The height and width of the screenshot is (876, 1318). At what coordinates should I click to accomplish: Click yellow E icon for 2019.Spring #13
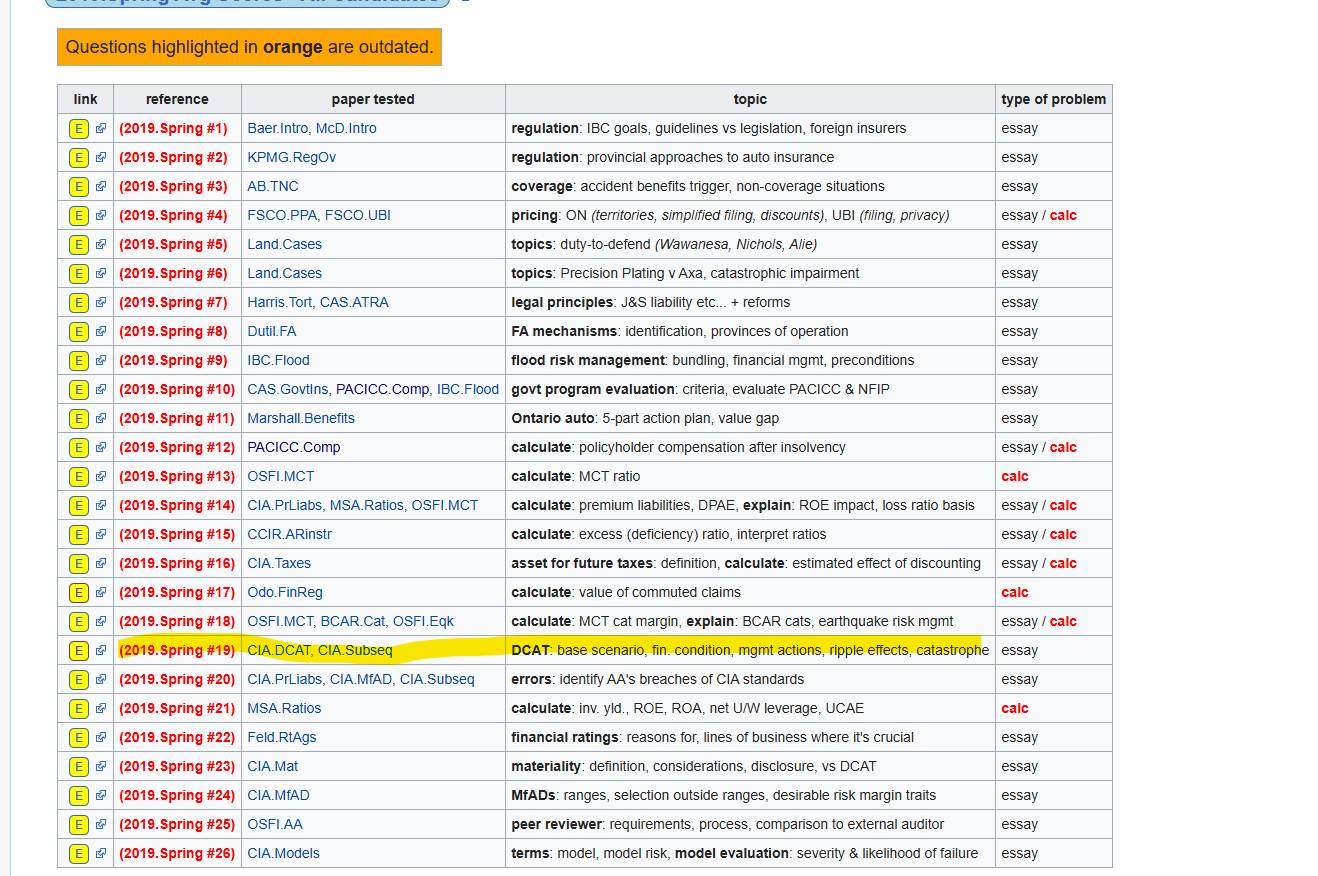(x=79, y=476)
